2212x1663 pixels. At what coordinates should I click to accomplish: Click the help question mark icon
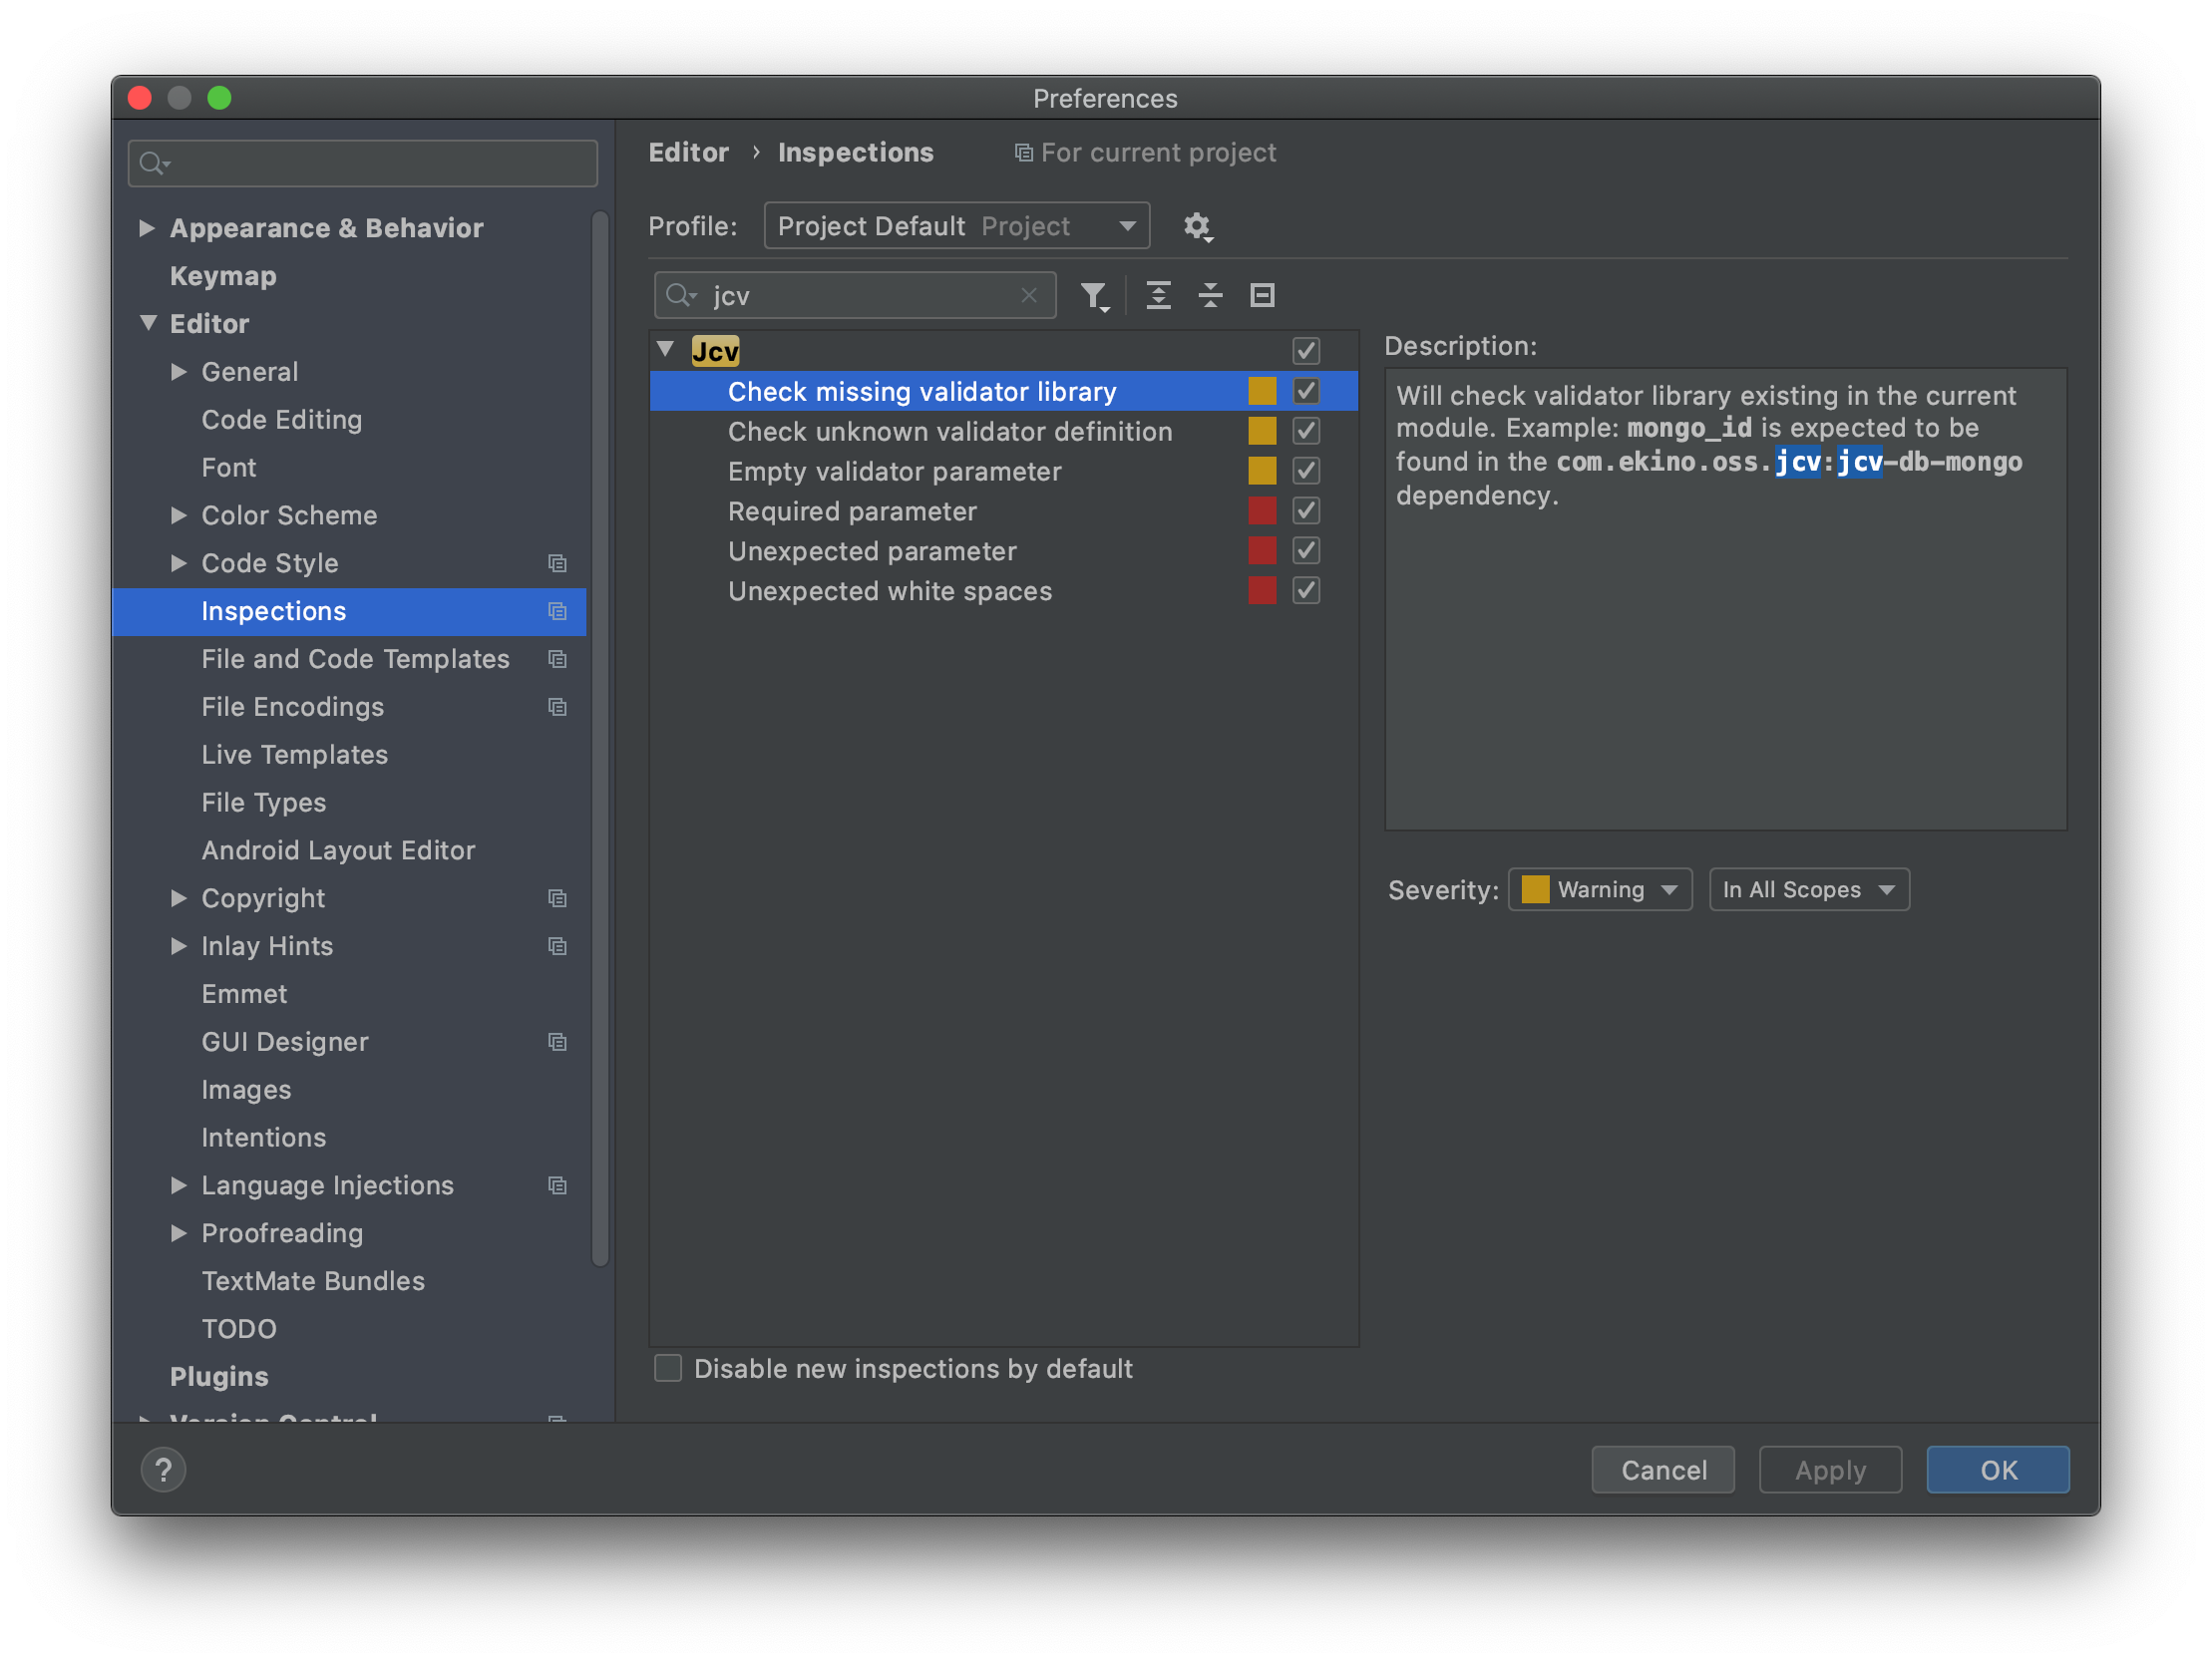[163, 1469]
